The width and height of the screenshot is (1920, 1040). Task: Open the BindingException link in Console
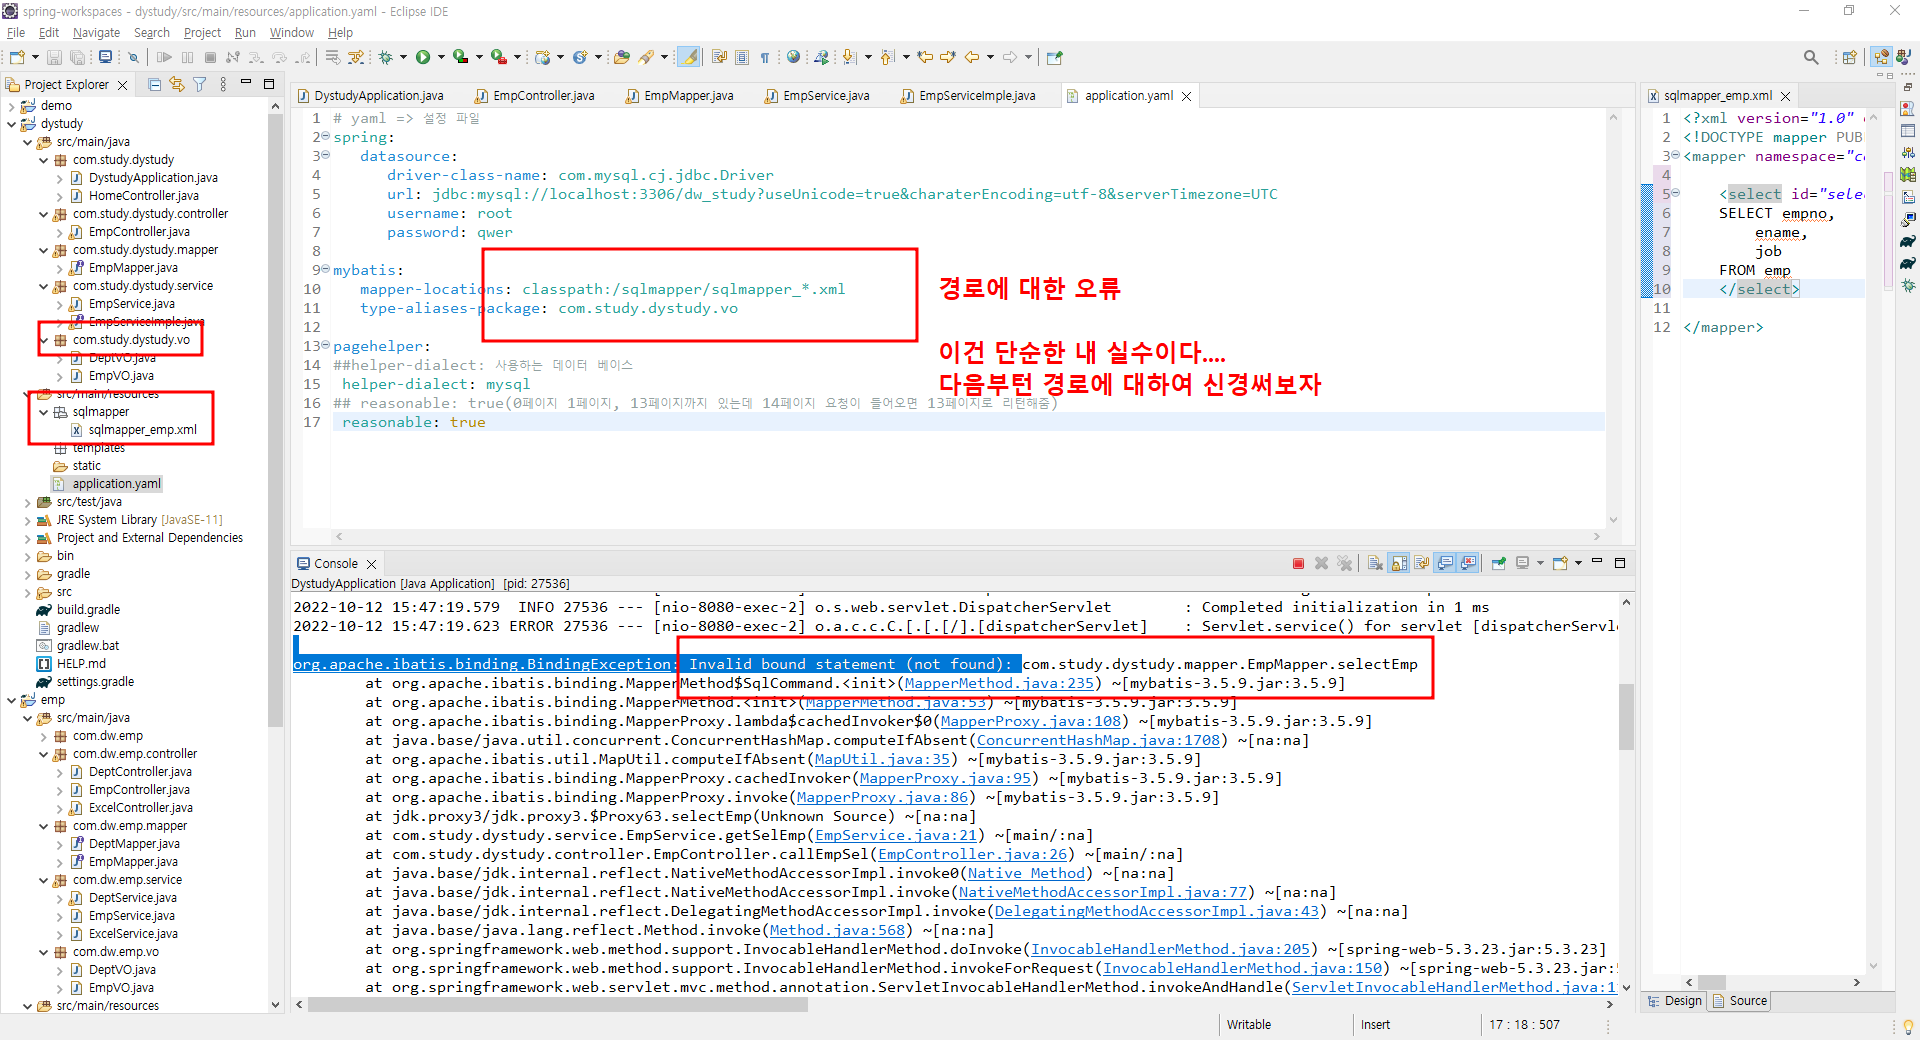[x=482, y=664]
